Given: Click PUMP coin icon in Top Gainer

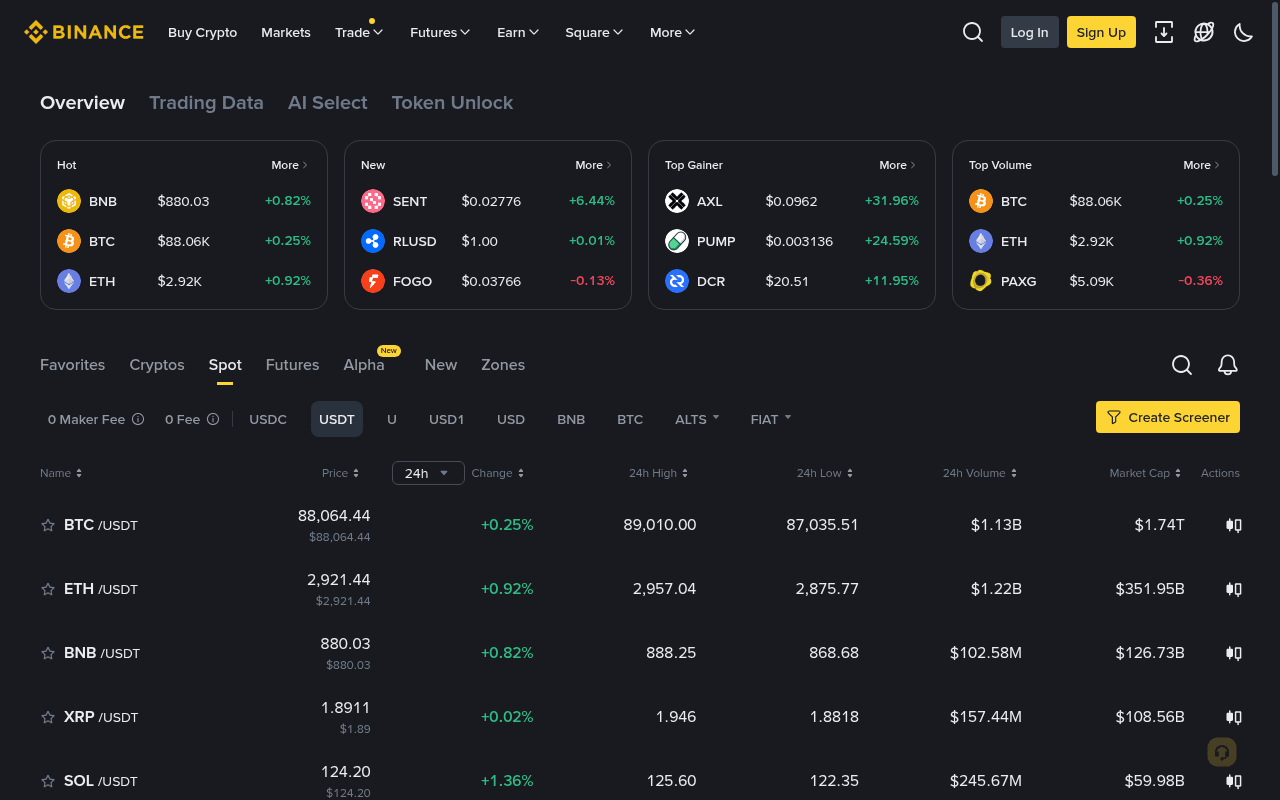Looking at the screenshot, I should coord(677,241).
